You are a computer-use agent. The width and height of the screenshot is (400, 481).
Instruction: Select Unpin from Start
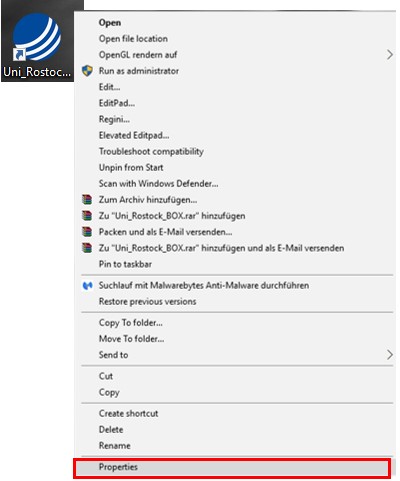(x=131, y=167)
